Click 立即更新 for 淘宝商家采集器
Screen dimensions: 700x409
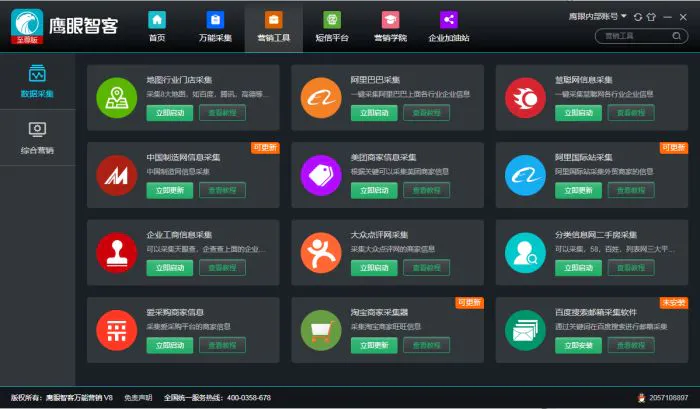tap(374, 345)
